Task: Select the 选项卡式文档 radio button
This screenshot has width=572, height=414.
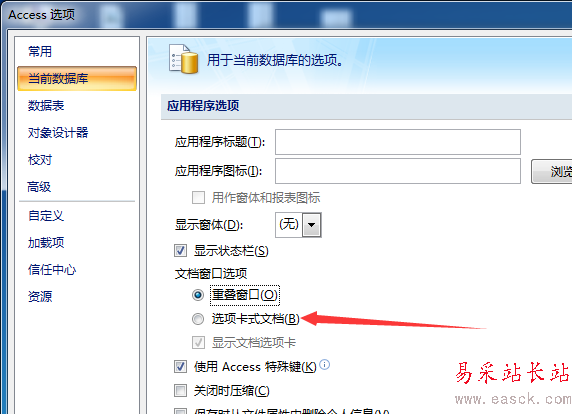Action: (198, 319)
